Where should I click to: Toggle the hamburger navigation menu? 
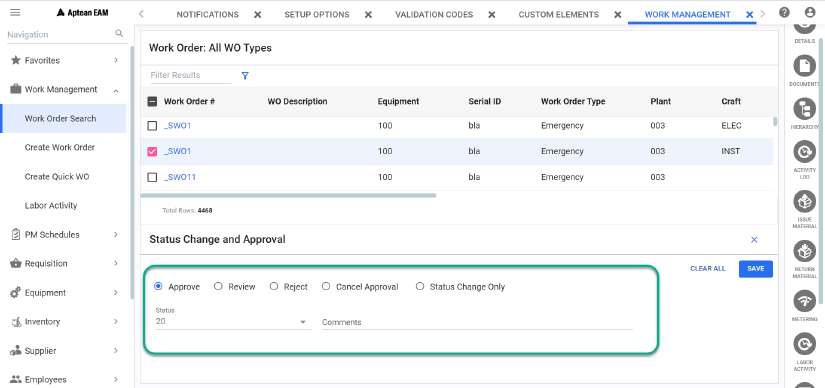pyautogui.click(x=15, y=12)
